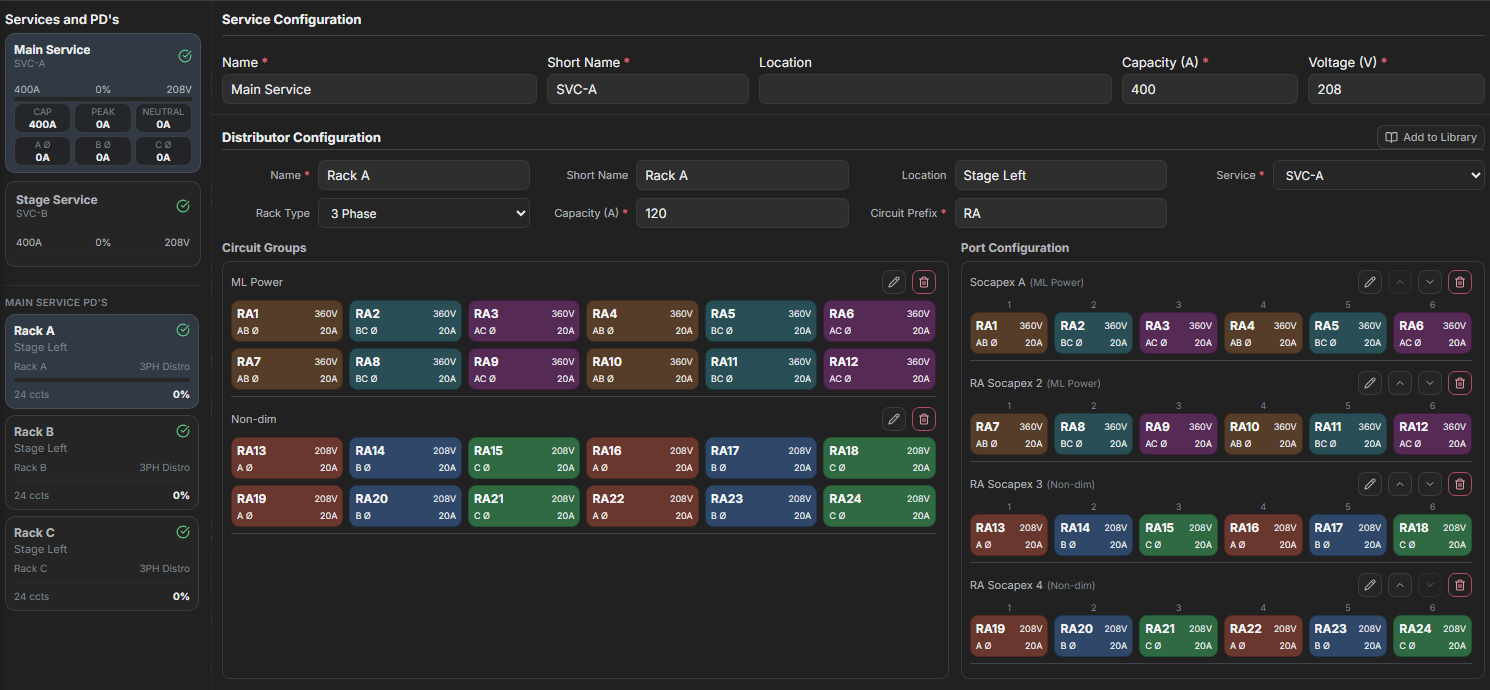Open the Rack B distro card

[x=103, y=463]
